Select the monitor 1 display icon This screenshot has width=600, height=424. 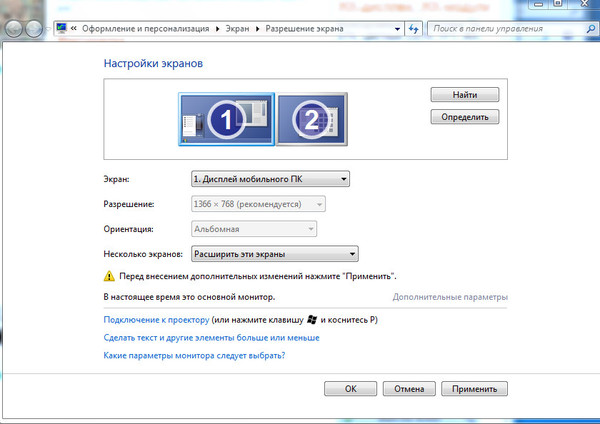click(225, 121)
